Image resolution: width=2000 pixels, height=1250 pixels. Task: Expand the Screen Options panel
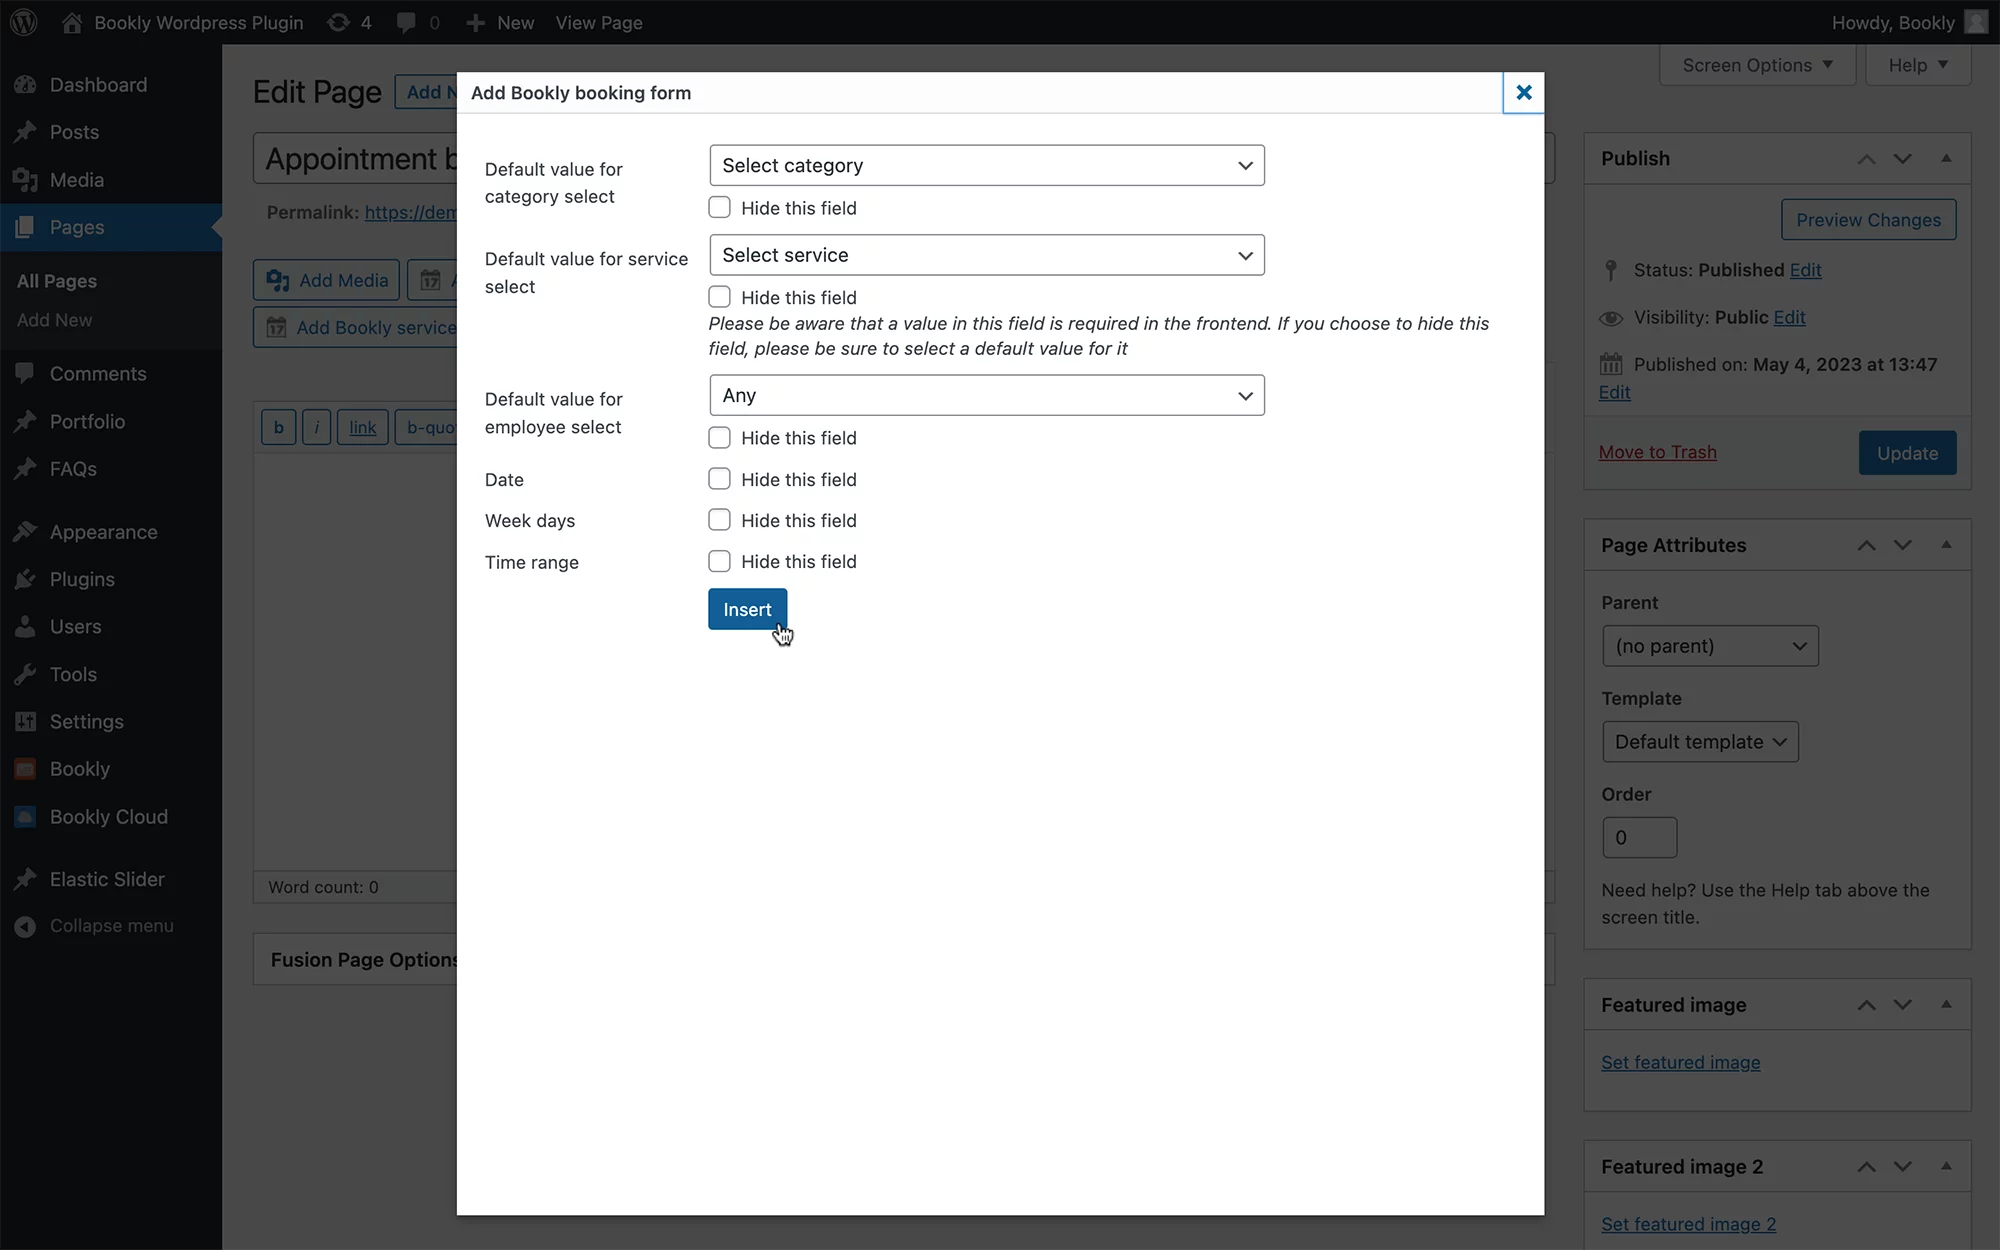(x=1757, y=65)
